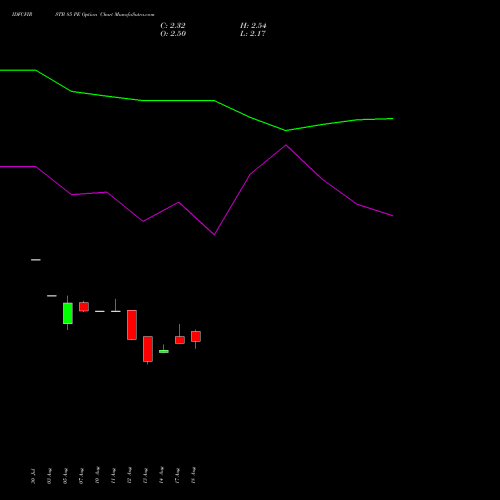Click the small green candle above 14 Aug

(164, 351)
